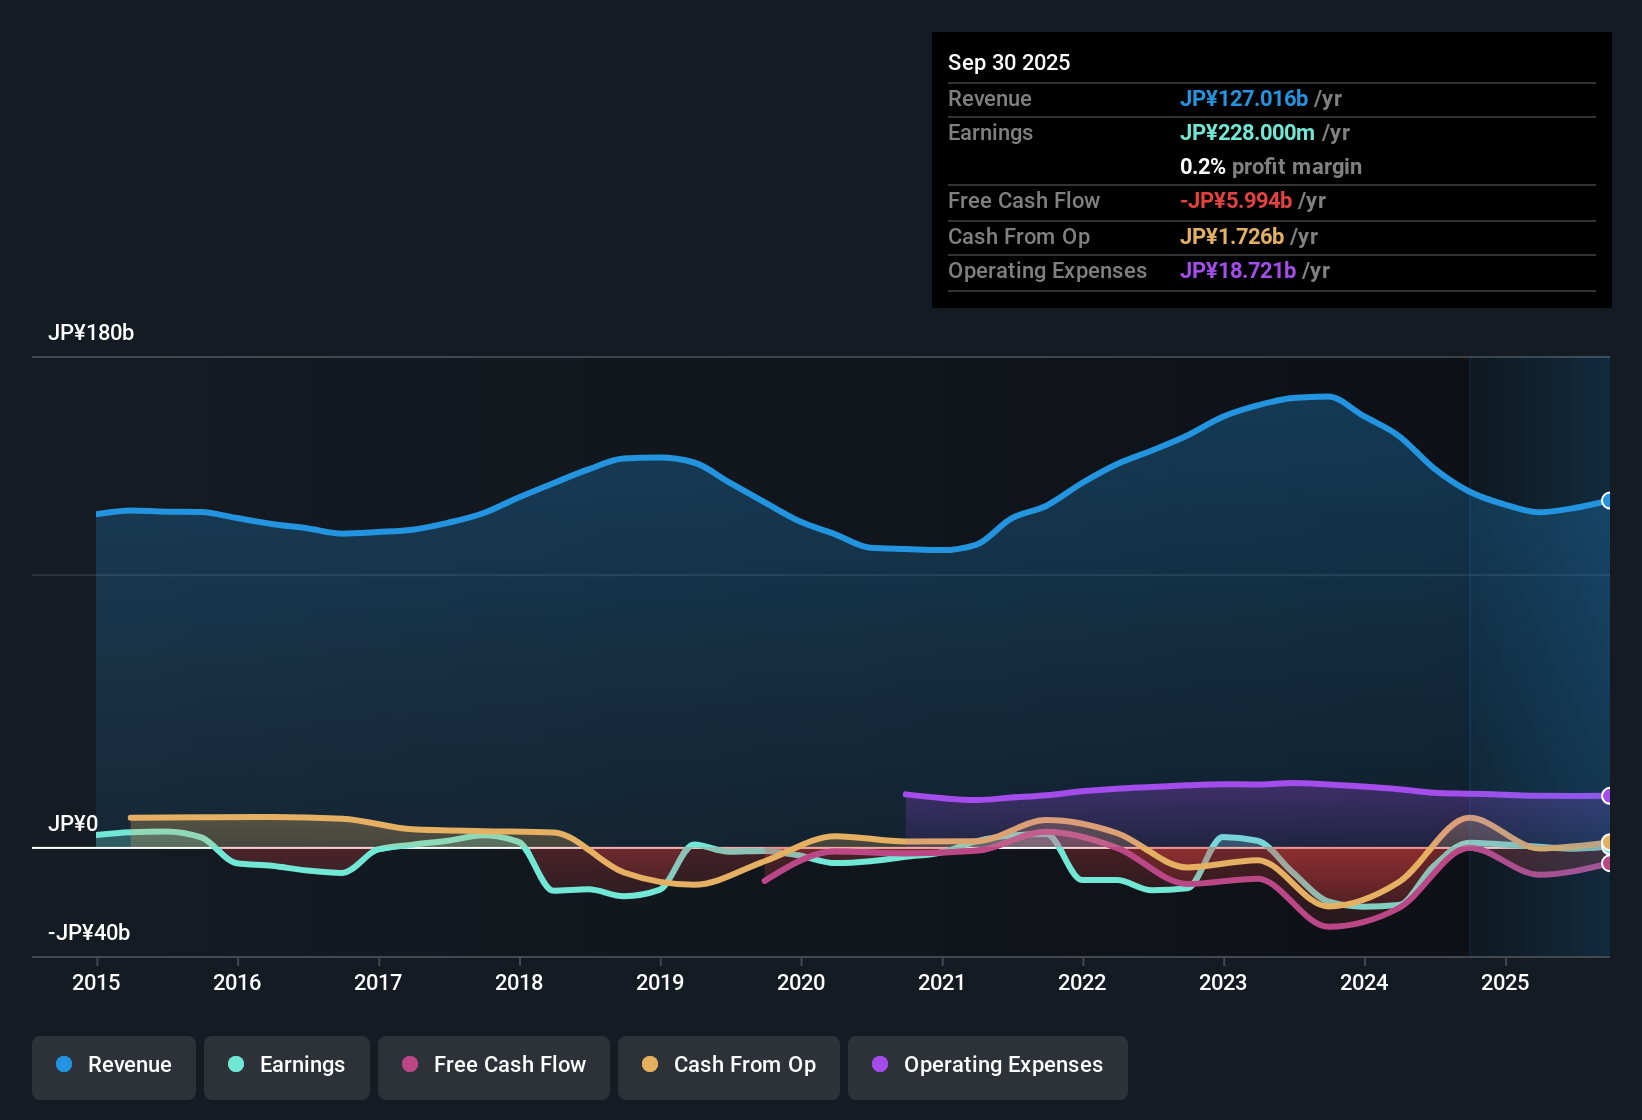Open the Sep 30 2025 tooltip header
1642x1120 pixels.
[1009, 62]
